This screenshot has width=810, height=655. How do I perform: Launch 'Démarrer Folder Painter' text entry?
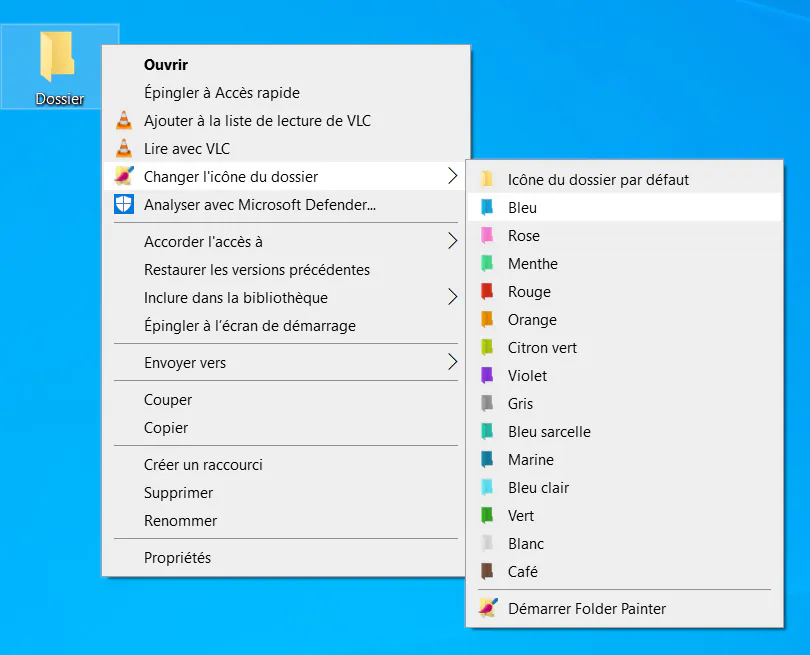point(587,609)
